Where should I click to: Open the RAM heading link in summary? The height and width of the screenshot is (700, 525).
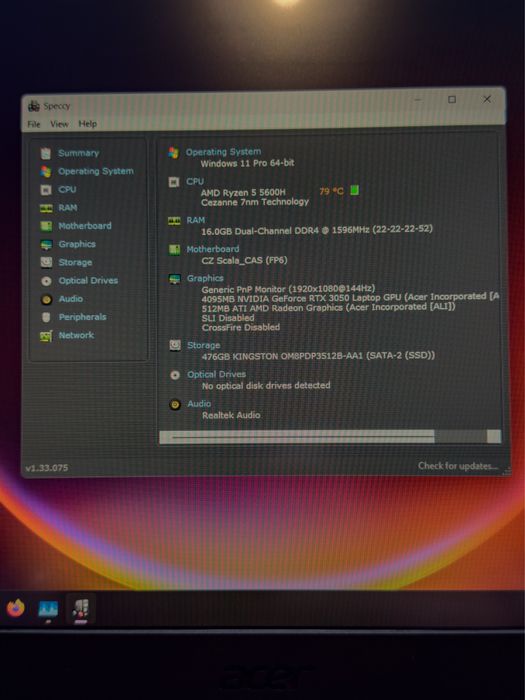pyautogui.click(x=196, y=220)
